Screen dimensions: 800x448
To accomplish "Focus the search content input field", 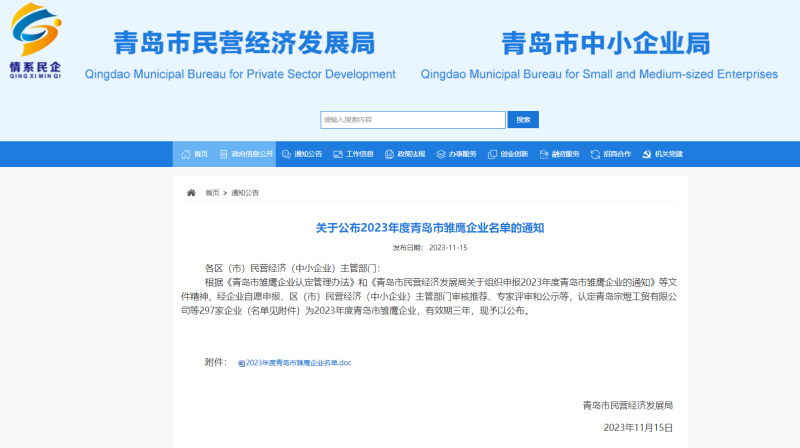I will 412,119.
